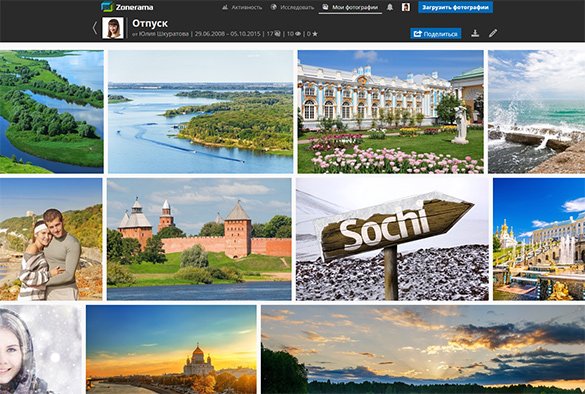
Task: Open the red brick fortress photo
Action: point(199,239)
